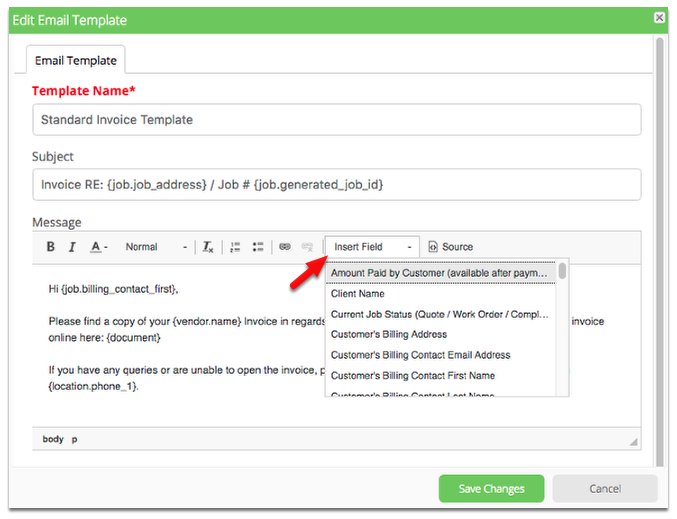The image size is (677, 519).
Task: Click the 'Hi {job.billing_contact_first},' line
Action: coord(114,289)
